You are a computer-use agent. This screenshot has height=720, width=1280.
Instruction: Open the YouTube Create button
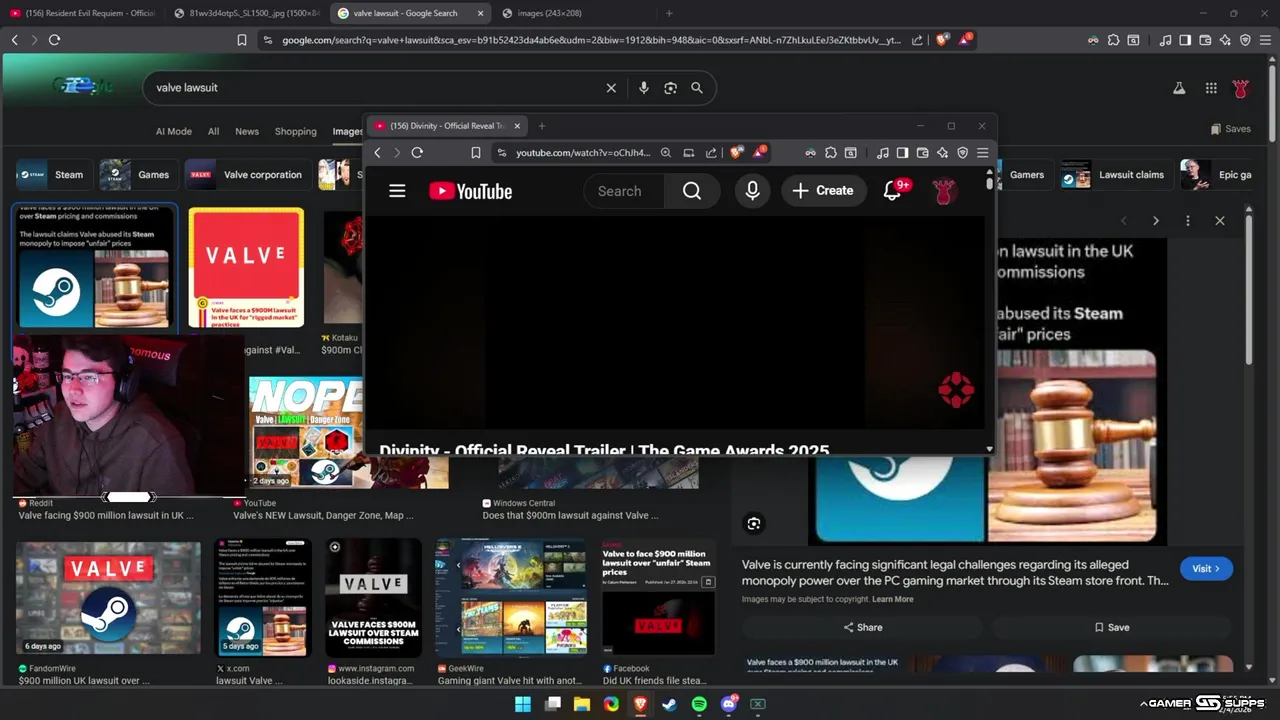(x=823, y=191)
